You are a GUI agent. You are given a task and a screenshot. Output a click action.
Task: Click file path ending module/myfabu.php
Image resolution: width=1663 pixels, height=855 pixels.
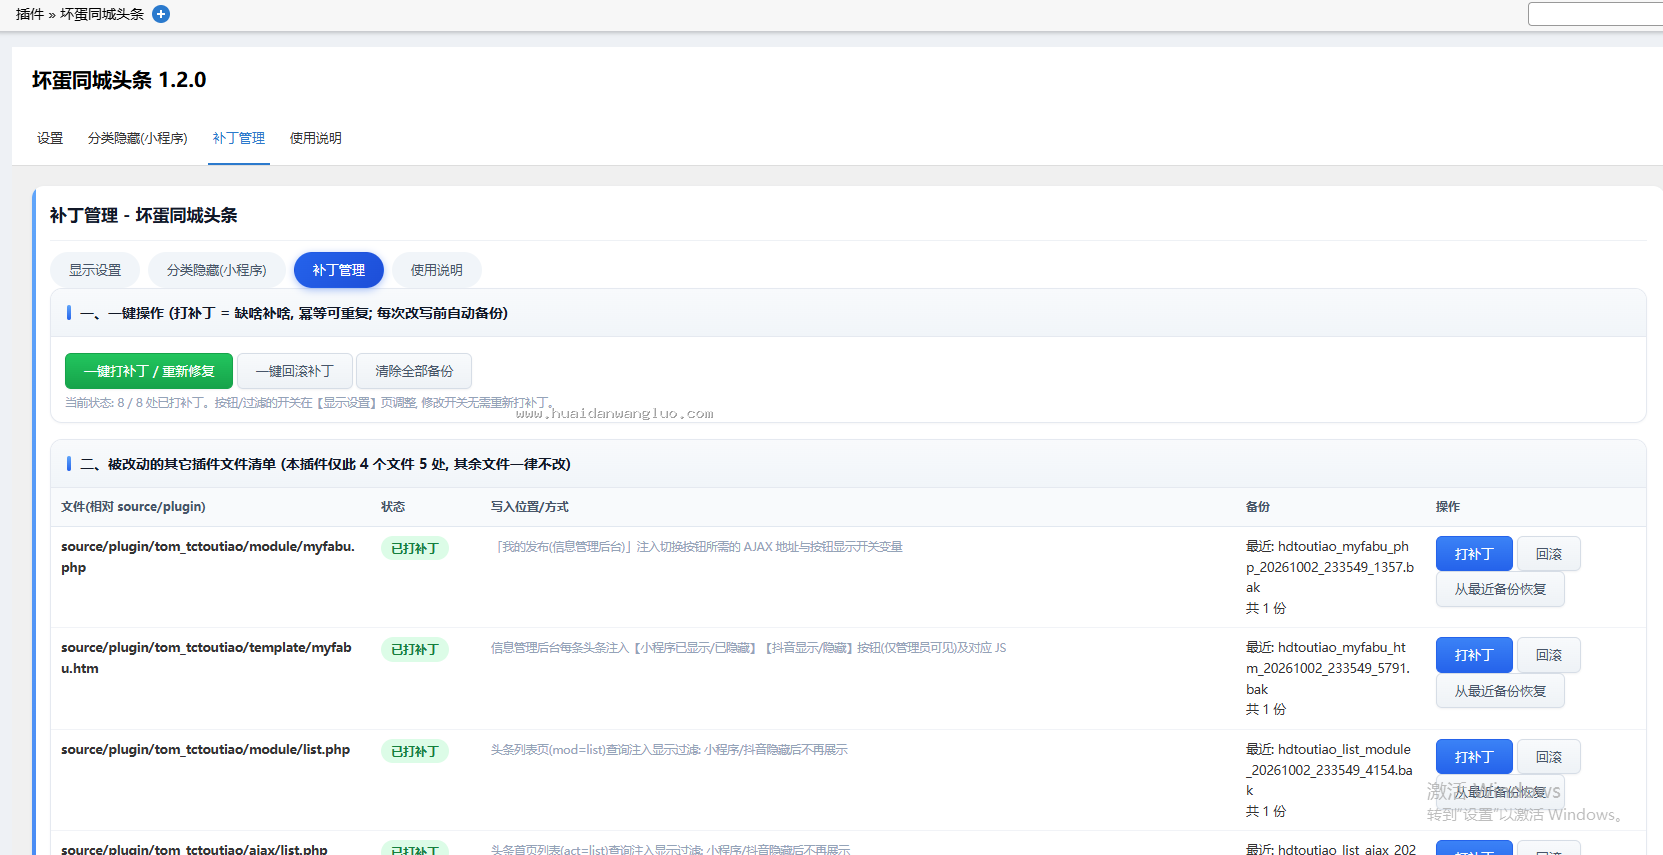coord(208,557)
